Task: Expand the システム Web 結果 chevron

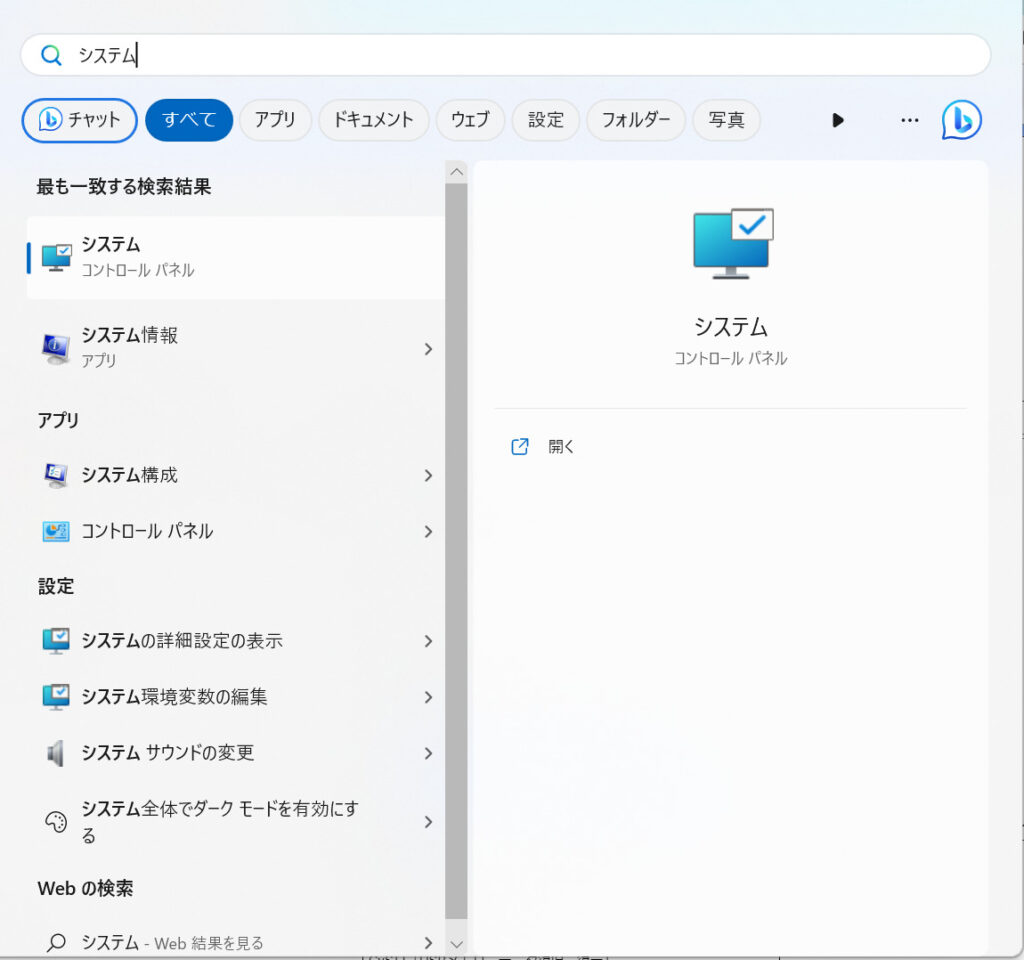Action: pyautogui.click(x=428, y=943)
